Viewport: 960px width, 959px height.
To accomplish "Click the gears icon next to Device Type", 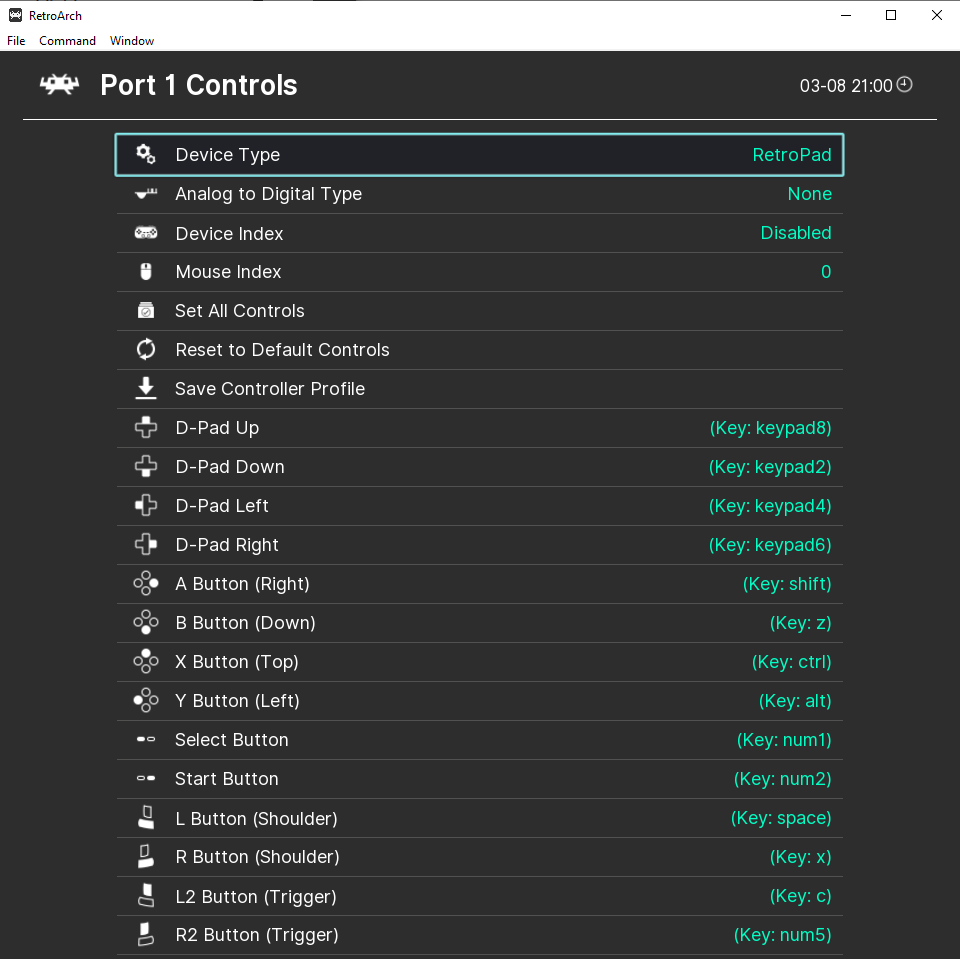I will click(x=146, y=154).
